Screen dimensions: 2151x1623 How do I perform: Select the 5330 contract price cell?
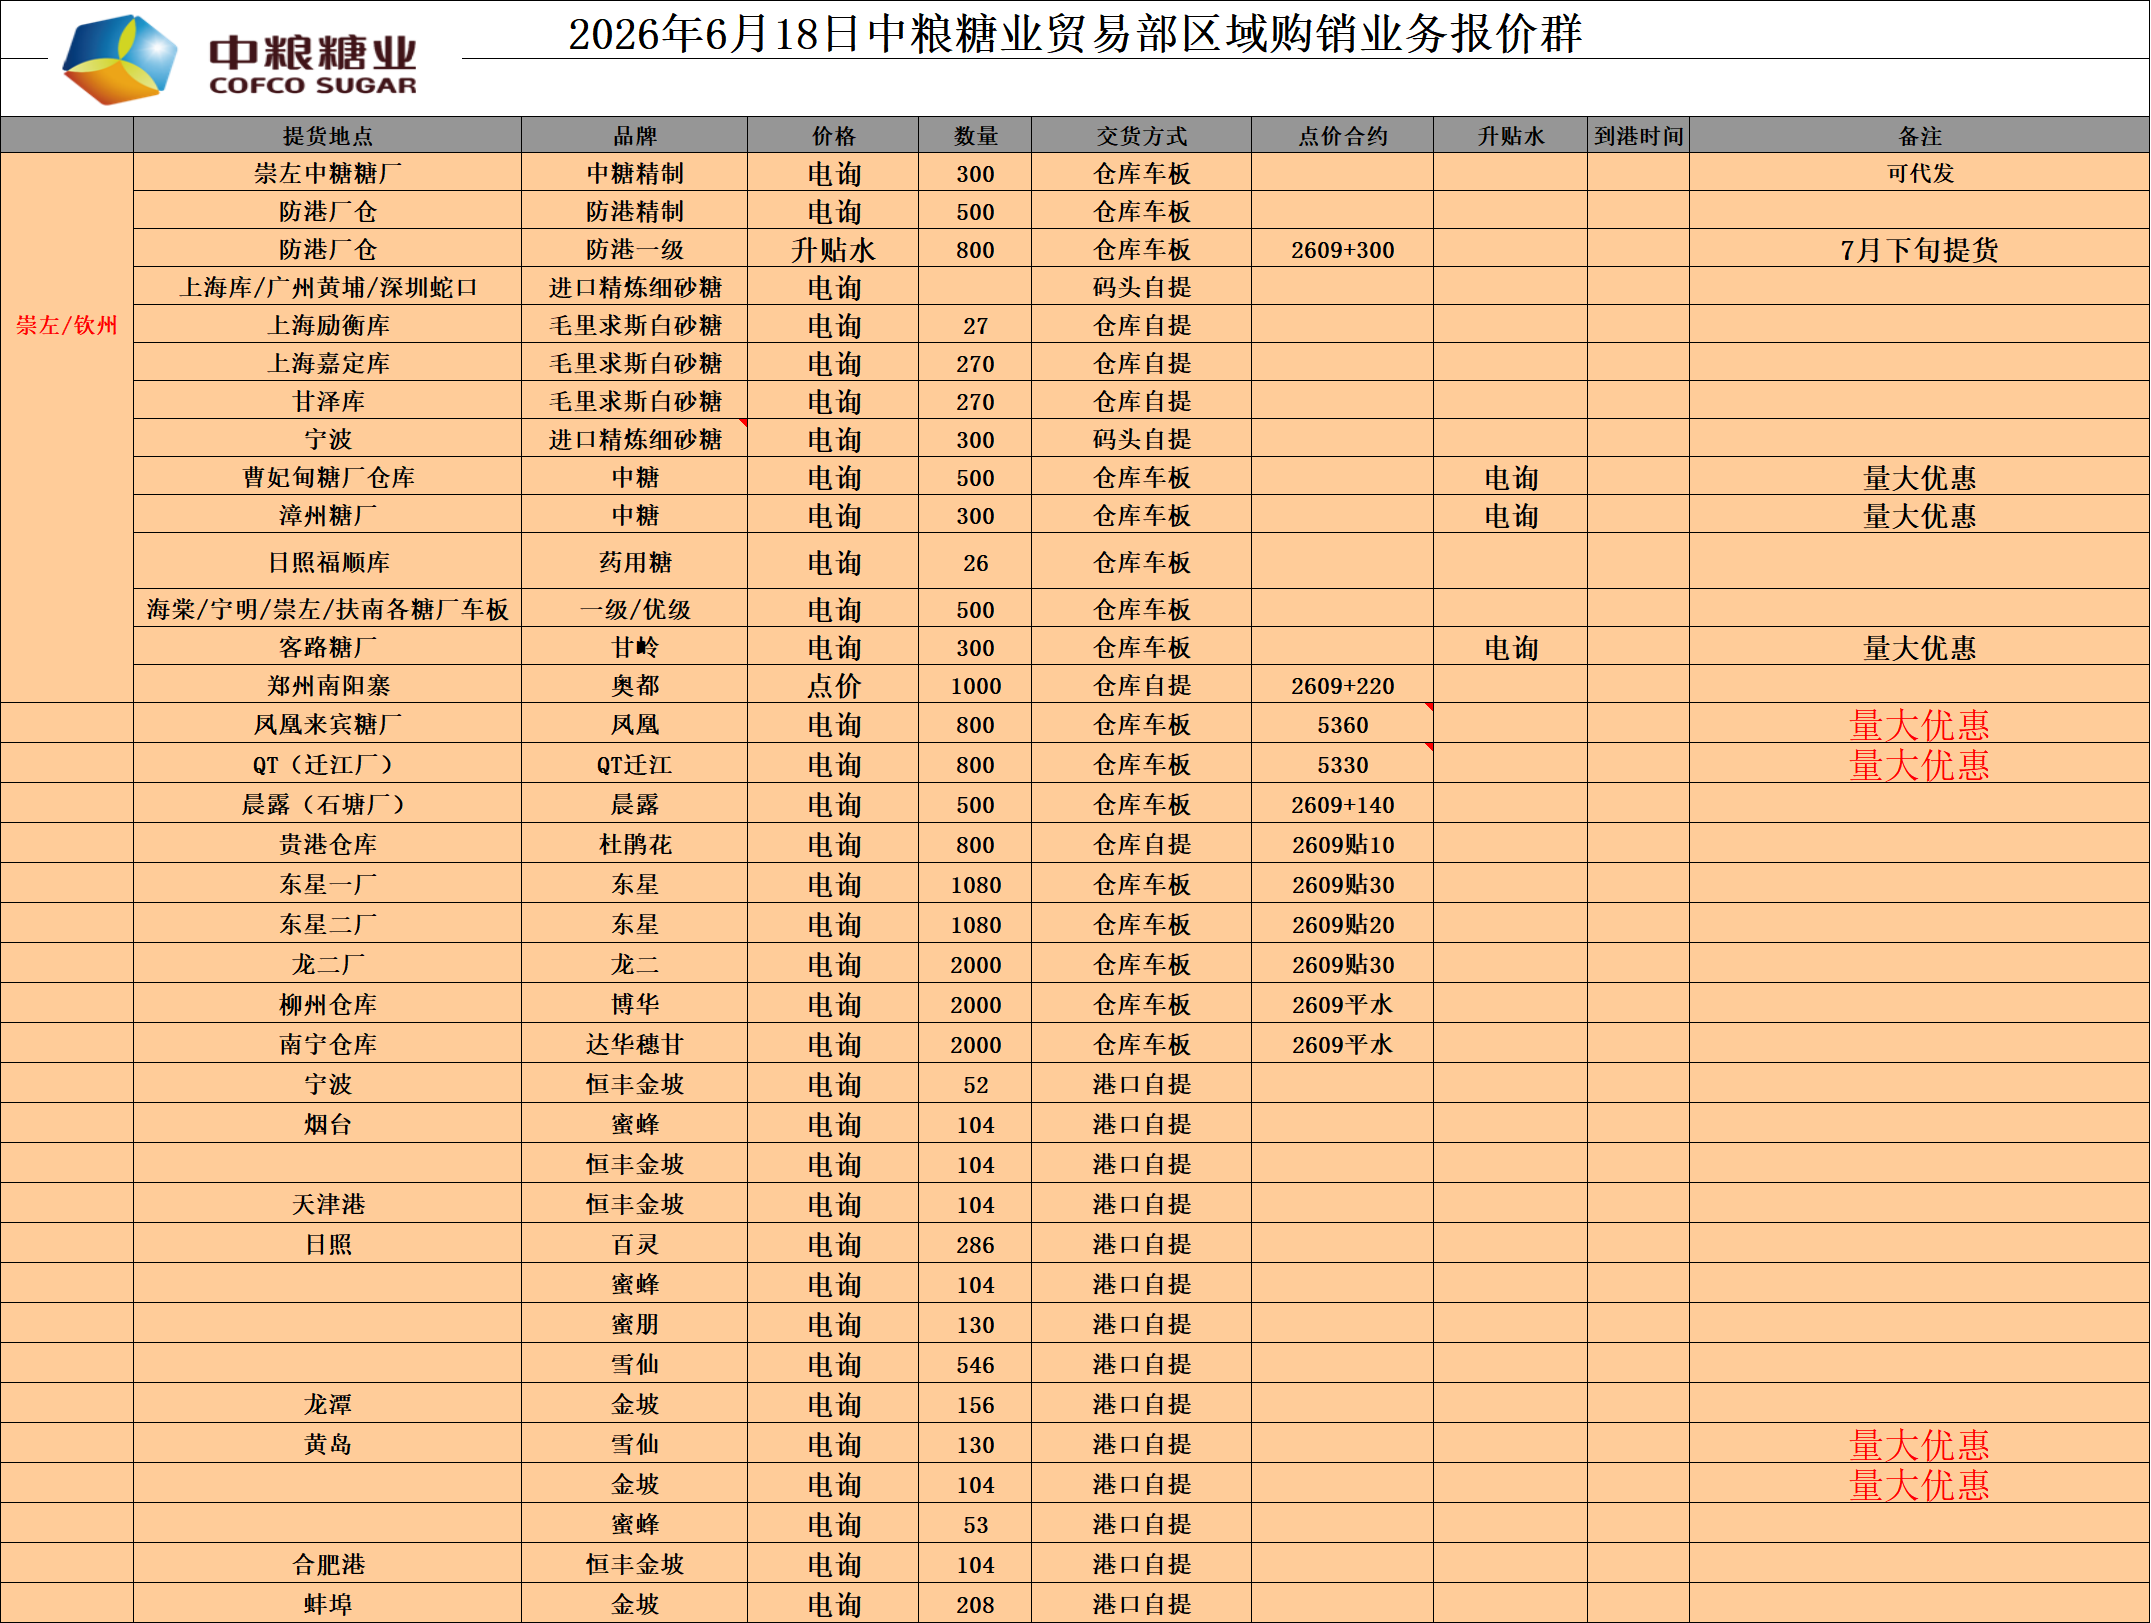click(x=1343, y=764)
